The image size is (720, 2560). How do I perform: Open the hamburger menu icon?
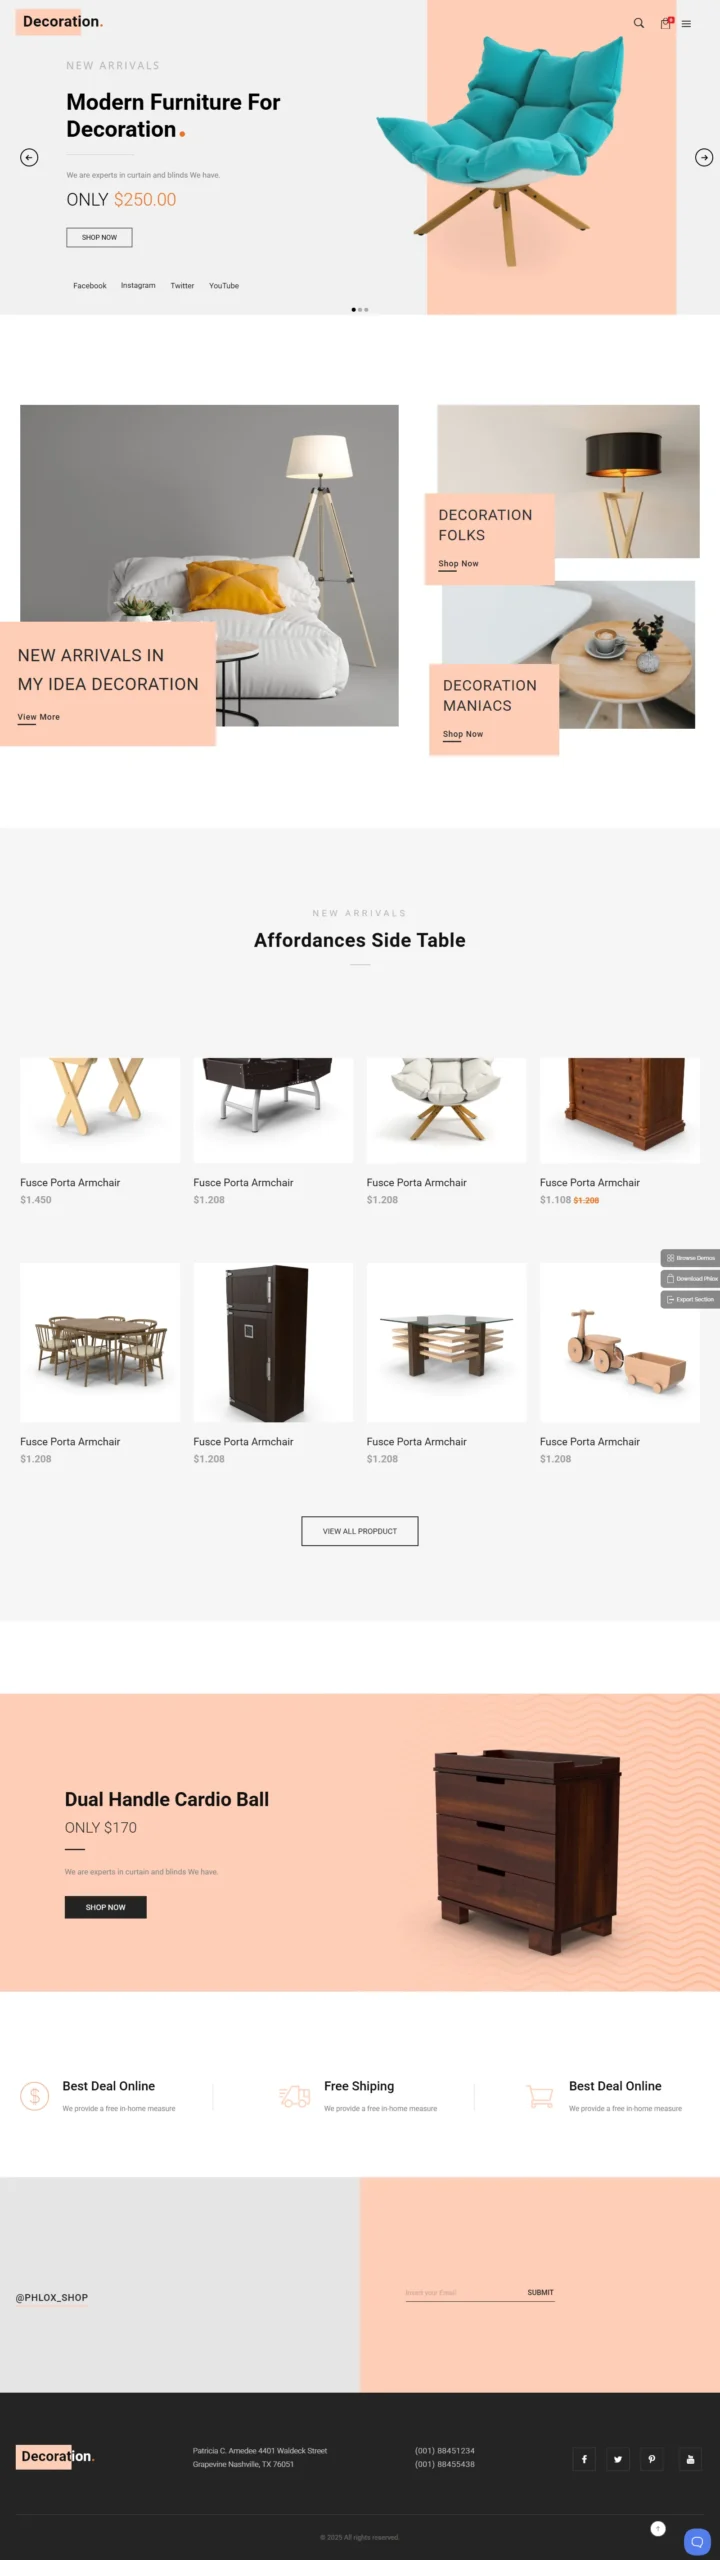coord(686,23)
